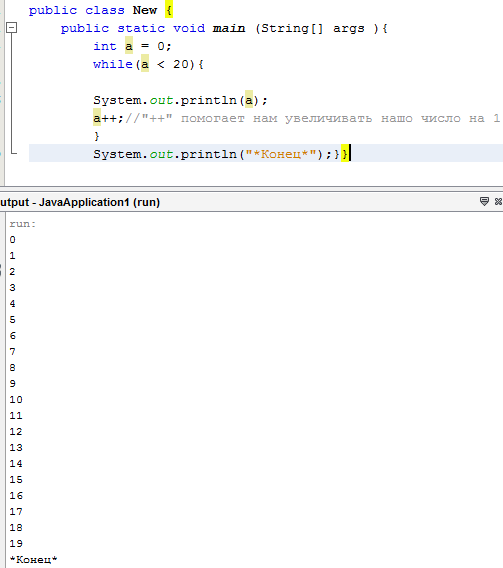Click the Russian comment about '++'
503x568 pixels.
click(x=313, y=118)
